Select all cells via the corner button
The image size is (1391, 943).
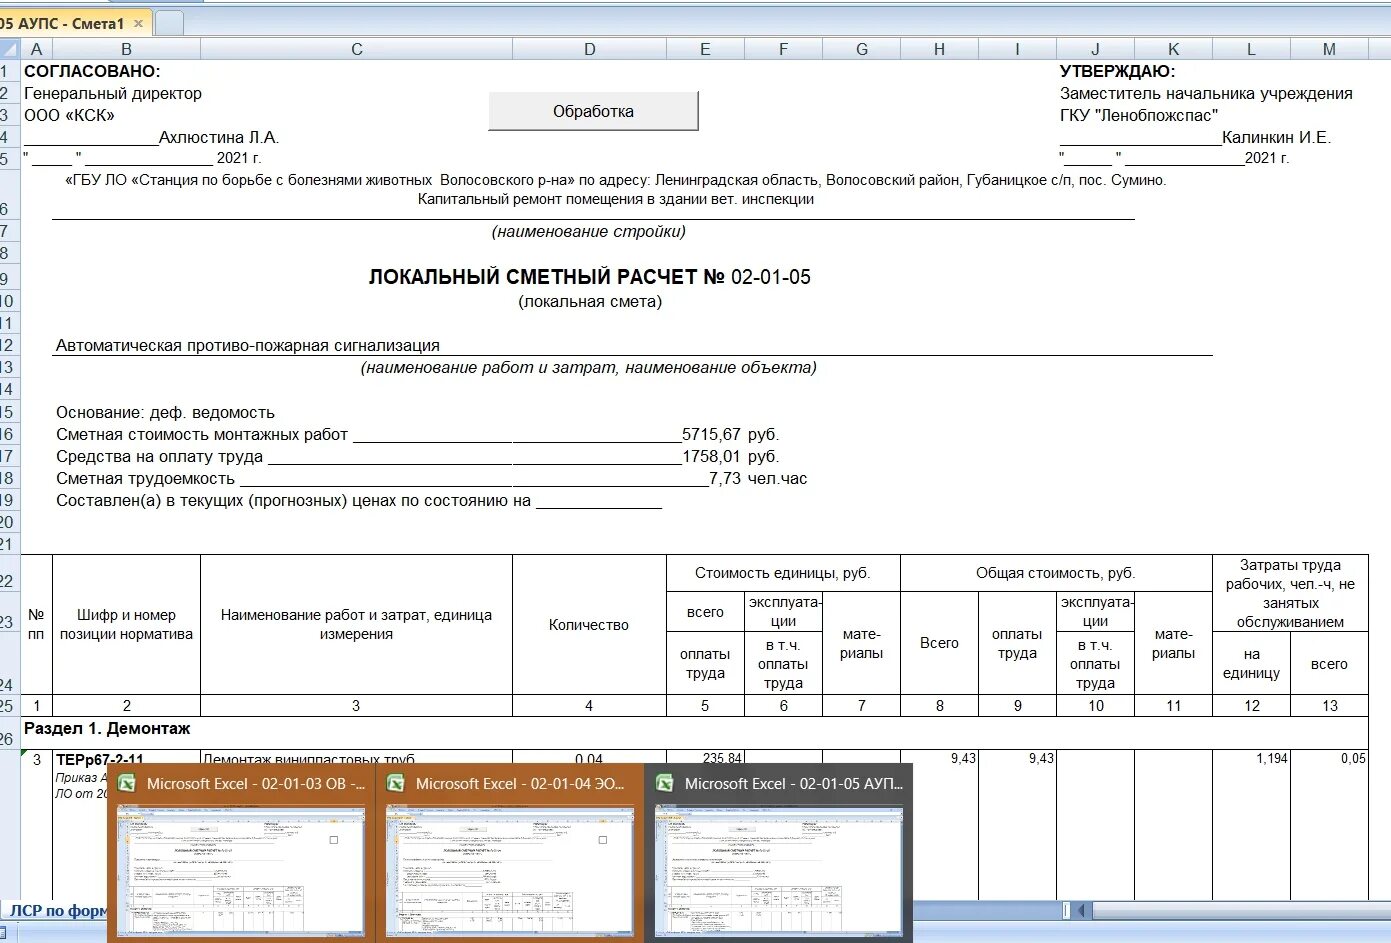click(9, 49)
